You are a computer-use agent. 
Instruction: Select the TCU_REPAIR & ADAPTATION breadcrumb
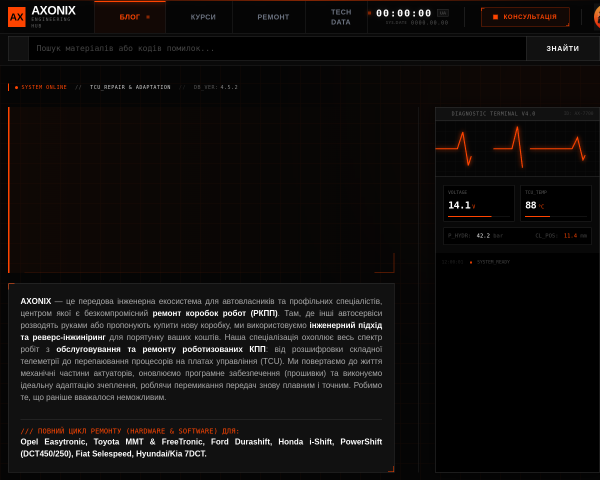point(130,87)
